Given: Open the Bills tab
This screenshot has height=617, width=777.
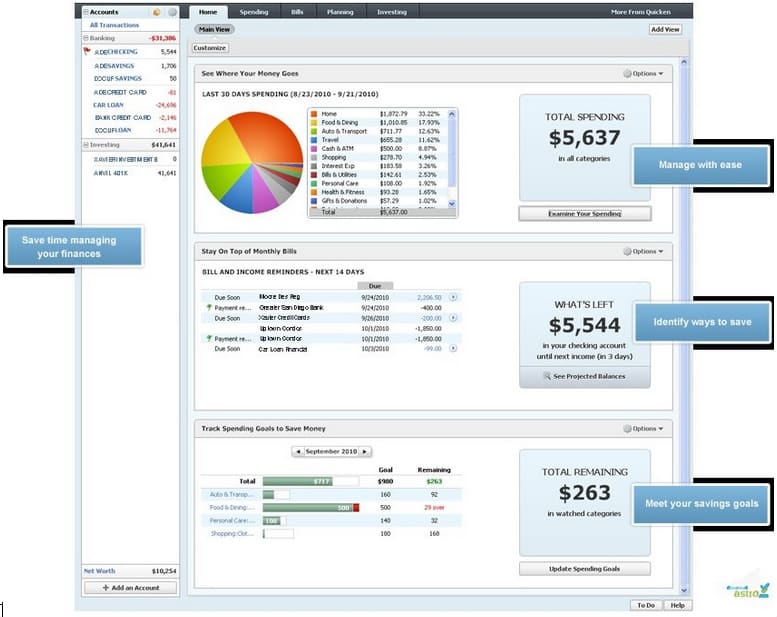Looking at the screenshot, I should (297, 12).
